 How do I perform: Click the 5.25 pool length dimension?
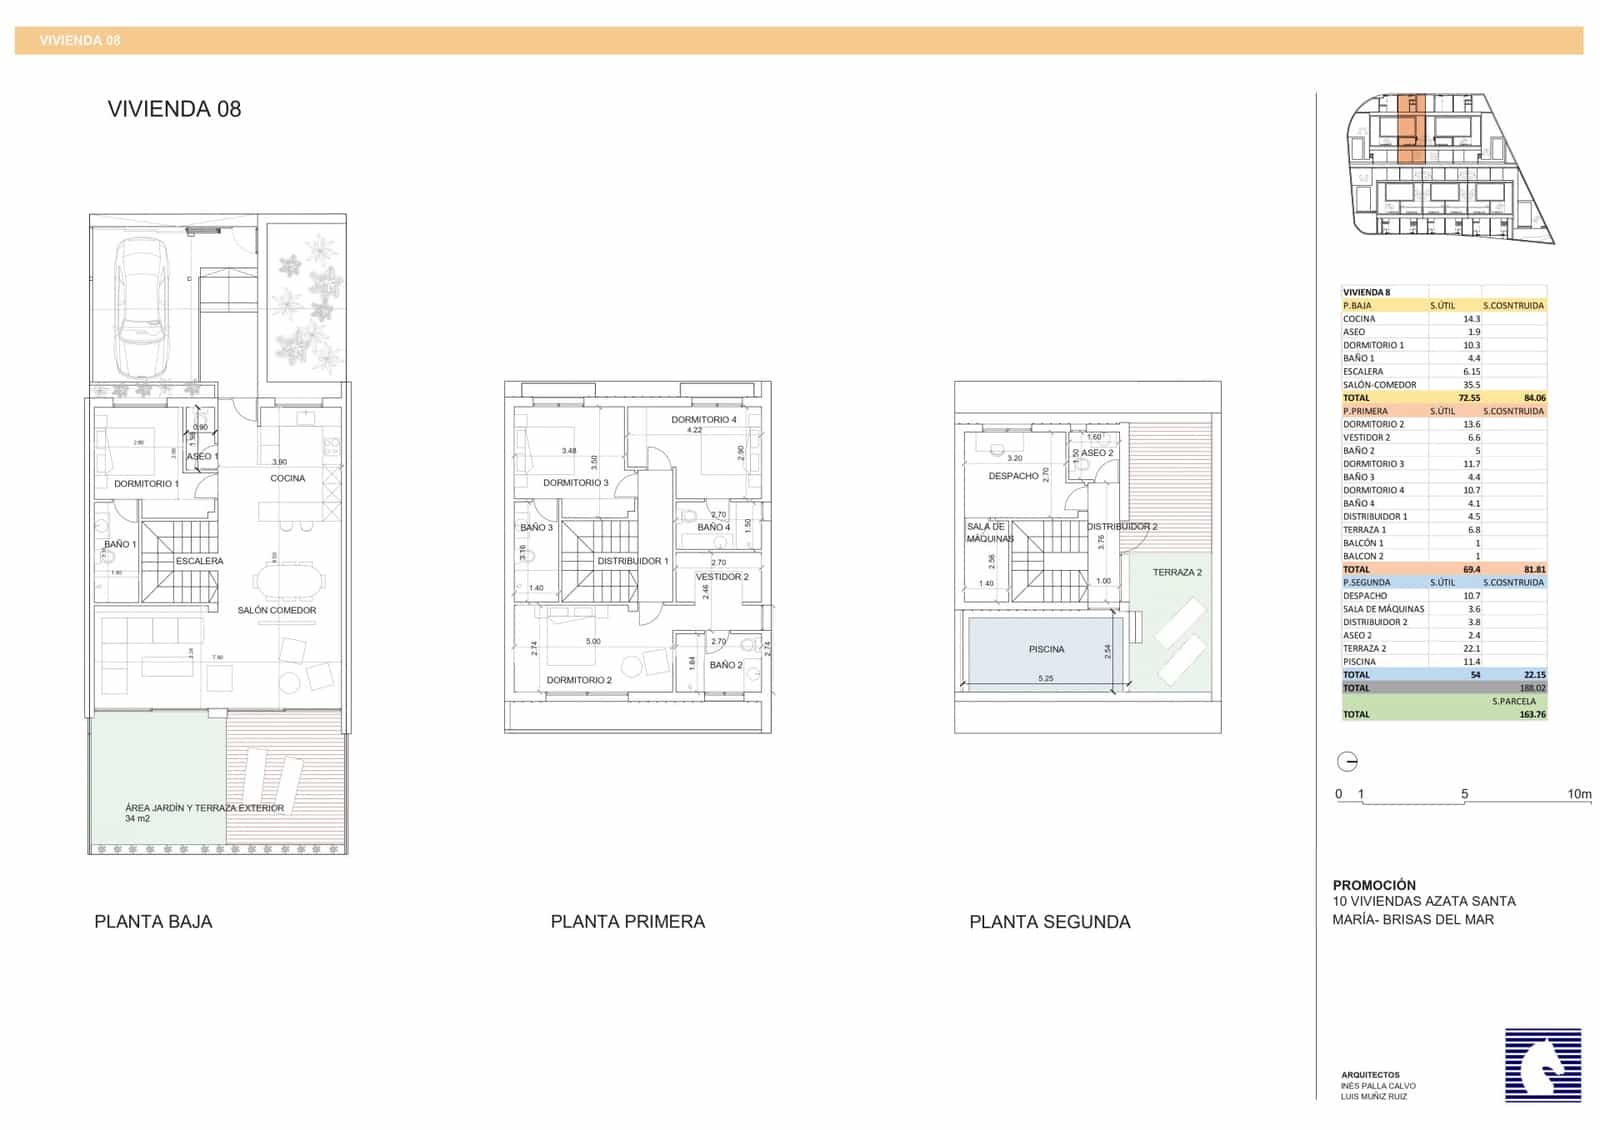[1046, 679]
